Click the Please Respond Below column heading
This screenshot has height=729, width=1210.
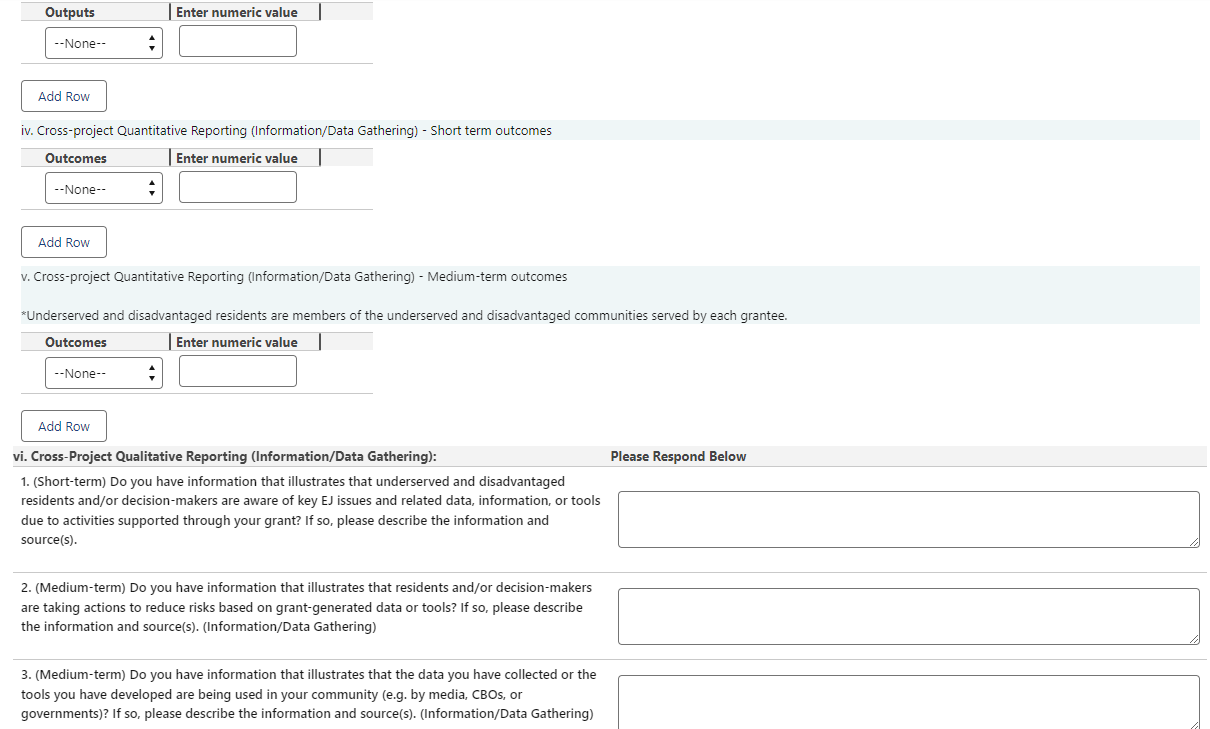tap(678, 457)
